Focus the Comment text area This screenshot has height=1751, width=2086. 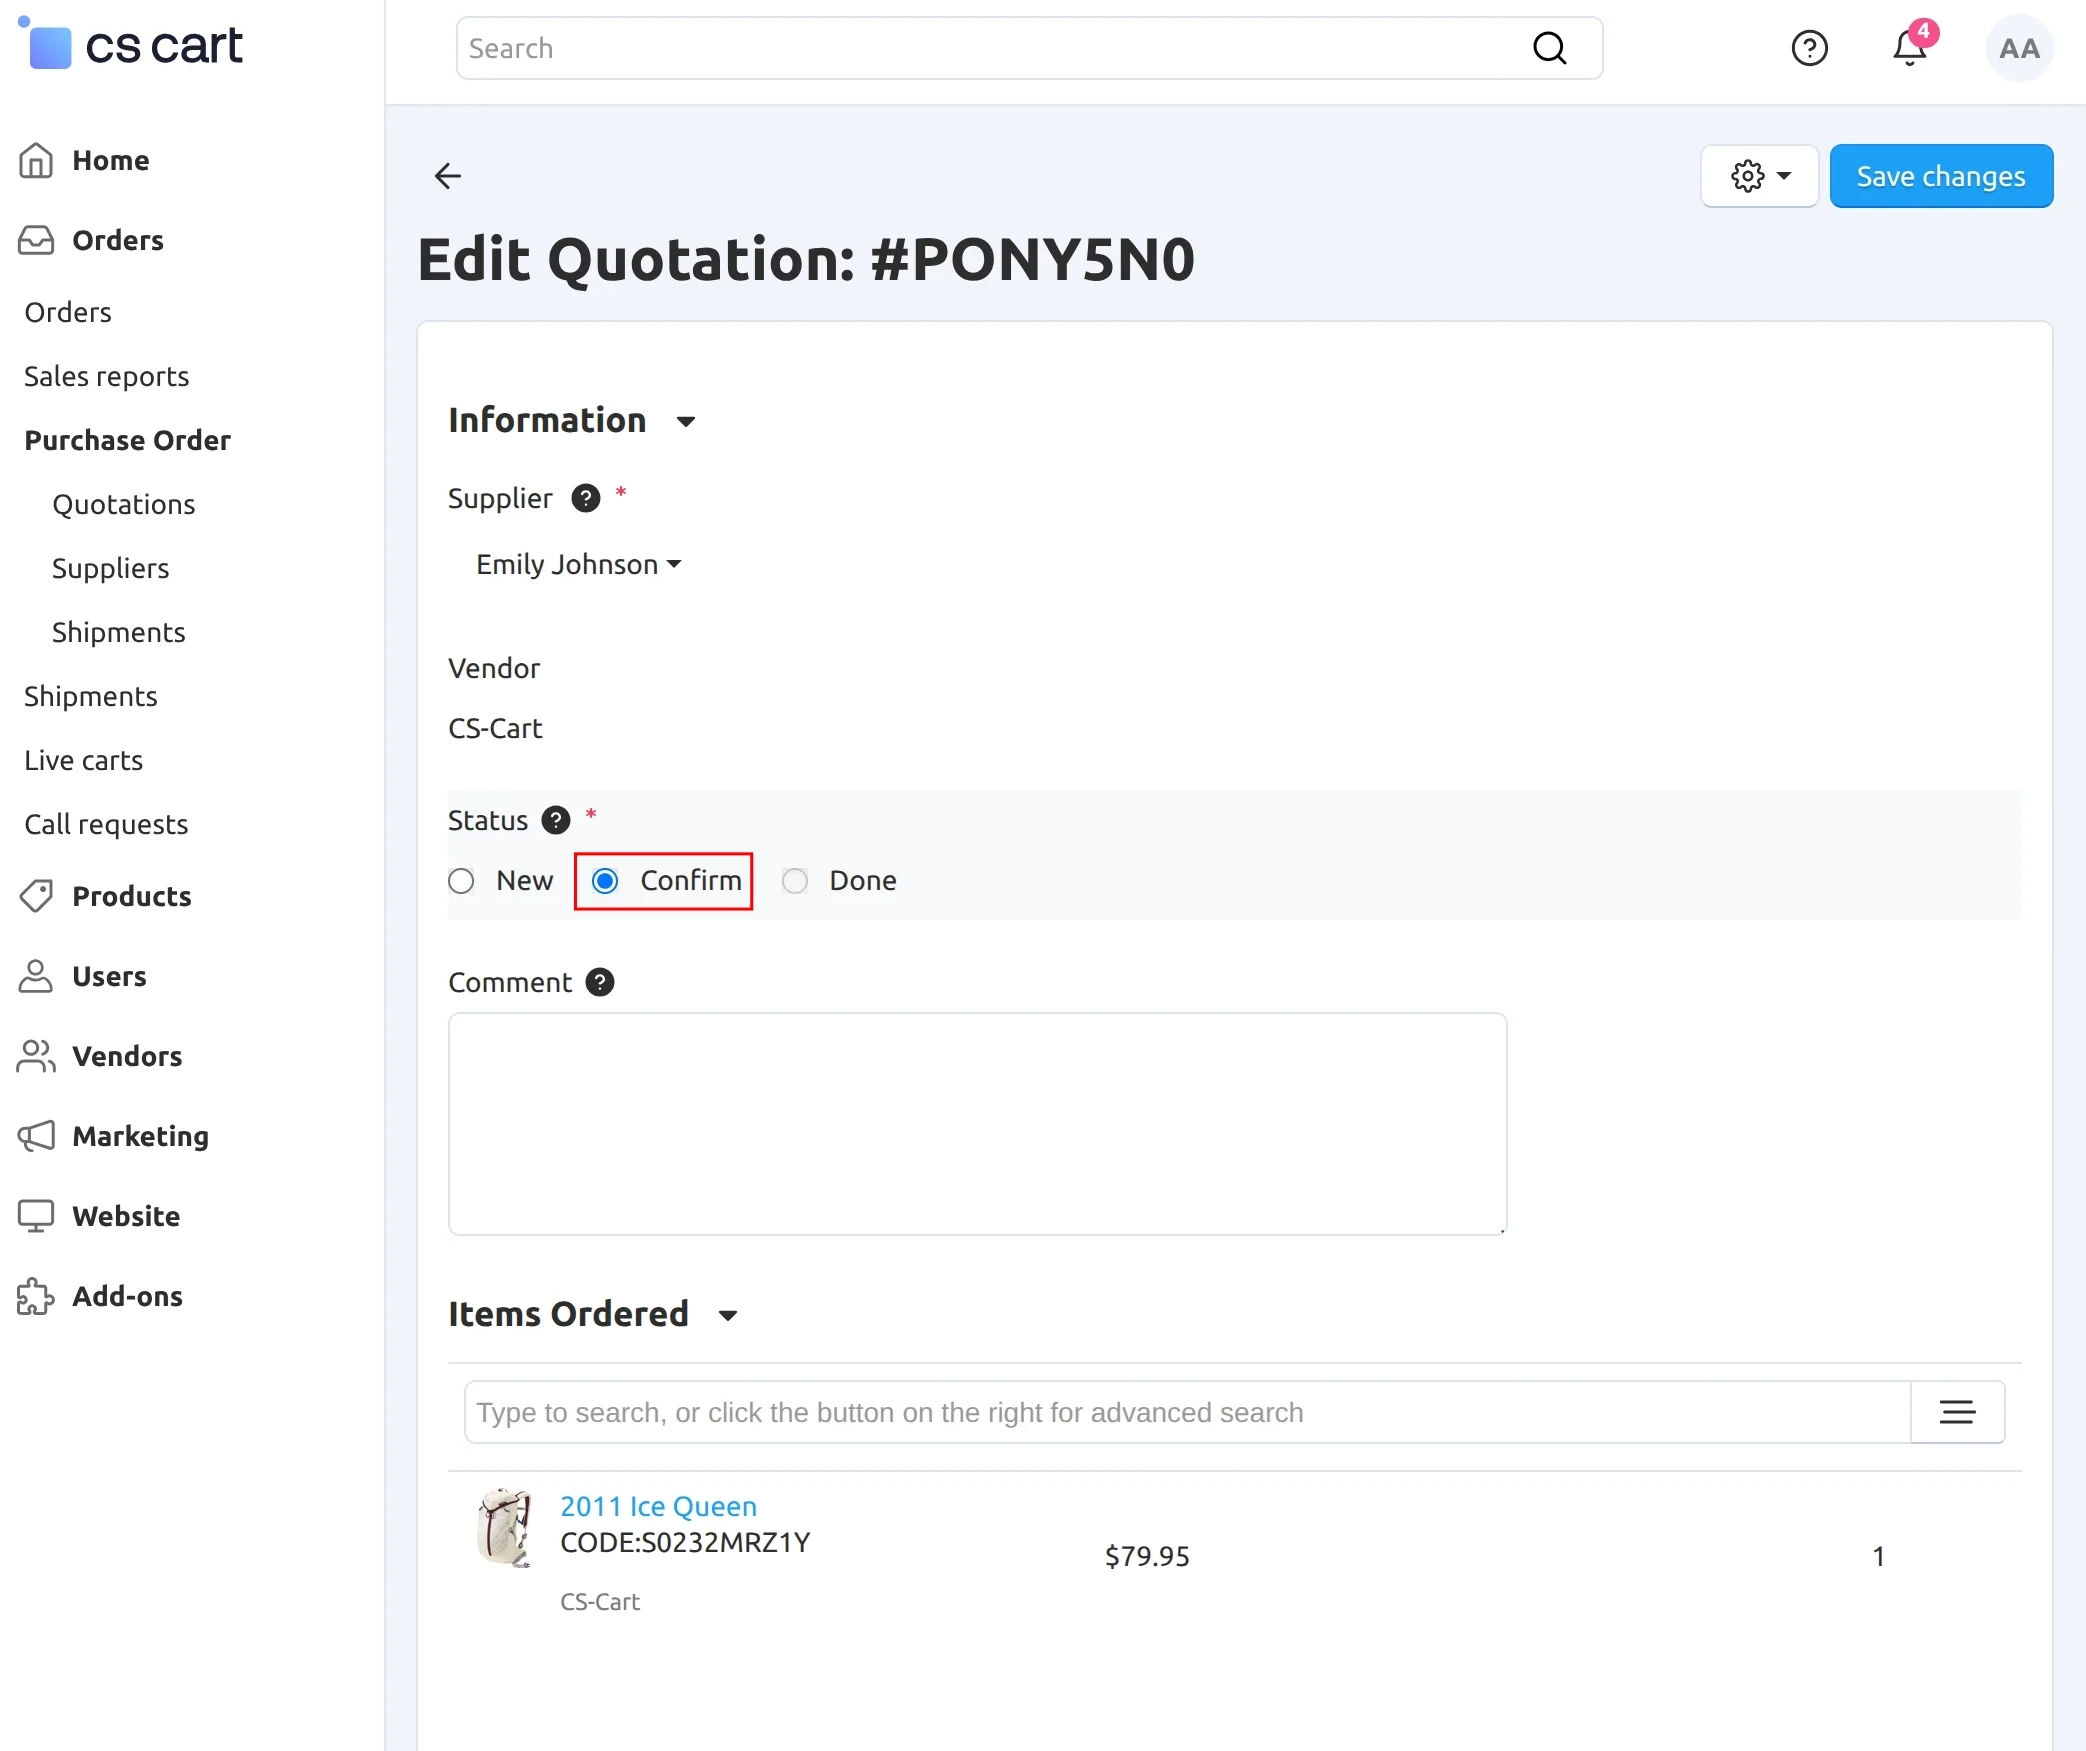click(977, 1123)
